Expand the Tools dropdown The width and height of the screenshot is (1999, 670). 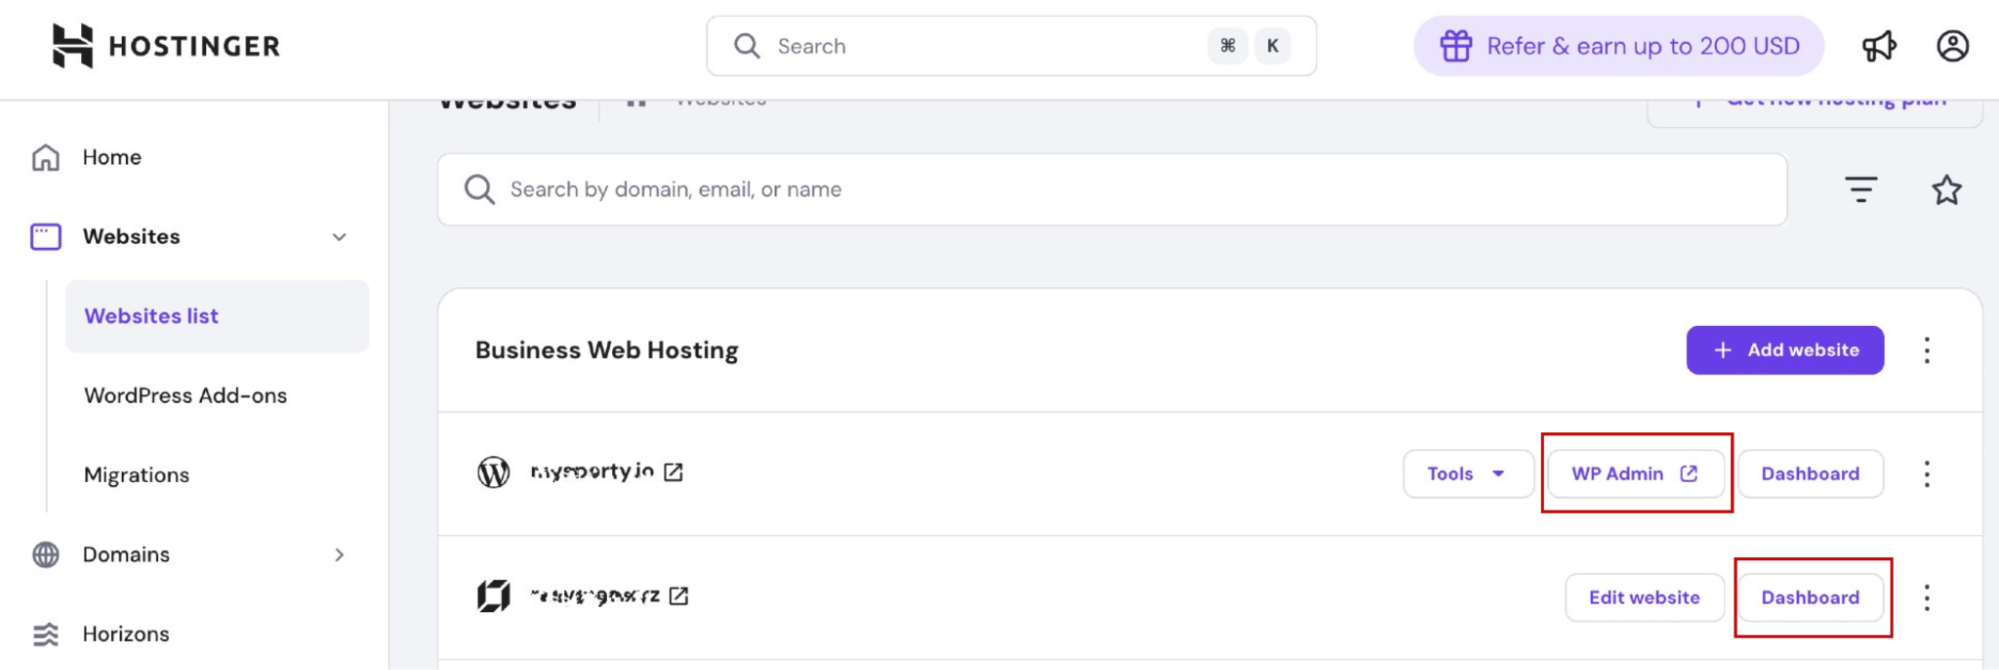pos(1466,474)
